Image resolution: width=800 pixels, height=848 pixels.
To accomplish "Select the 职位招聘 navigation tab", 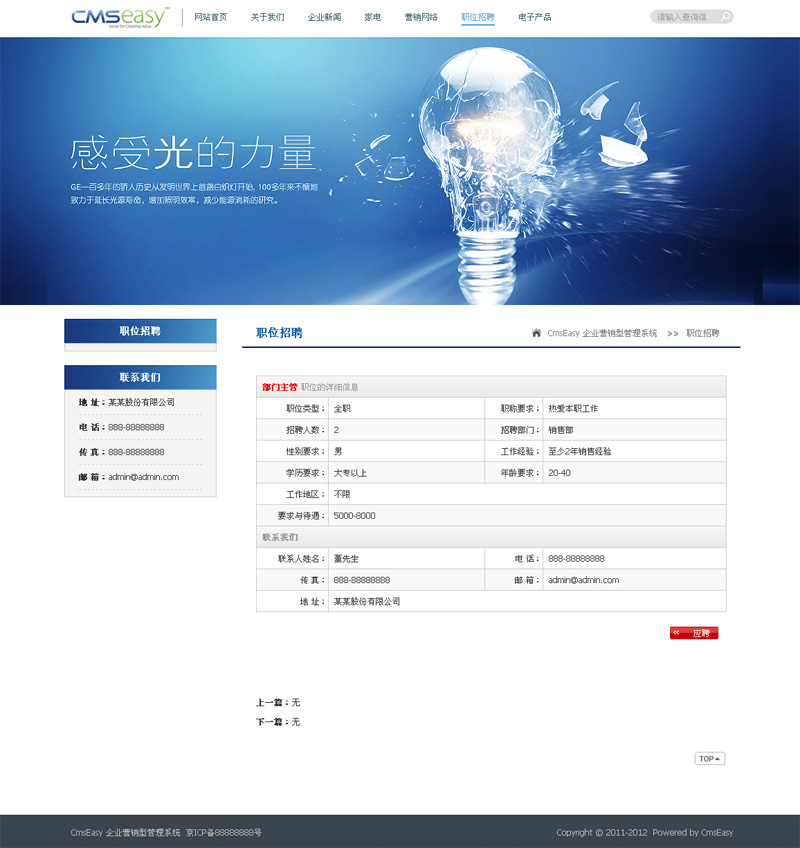I will (478, 17).
